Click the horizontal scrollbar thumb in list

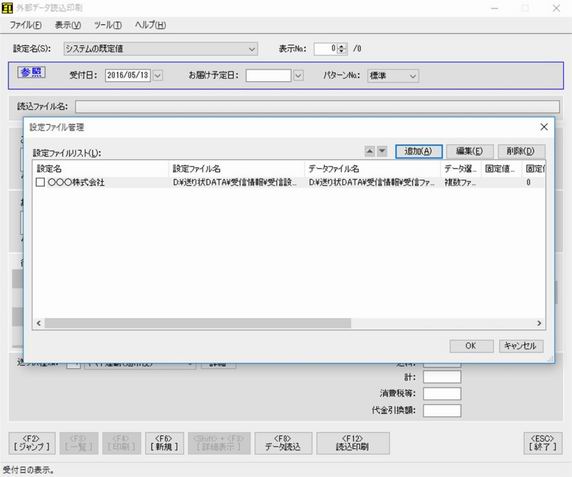(x=198, y=323)
